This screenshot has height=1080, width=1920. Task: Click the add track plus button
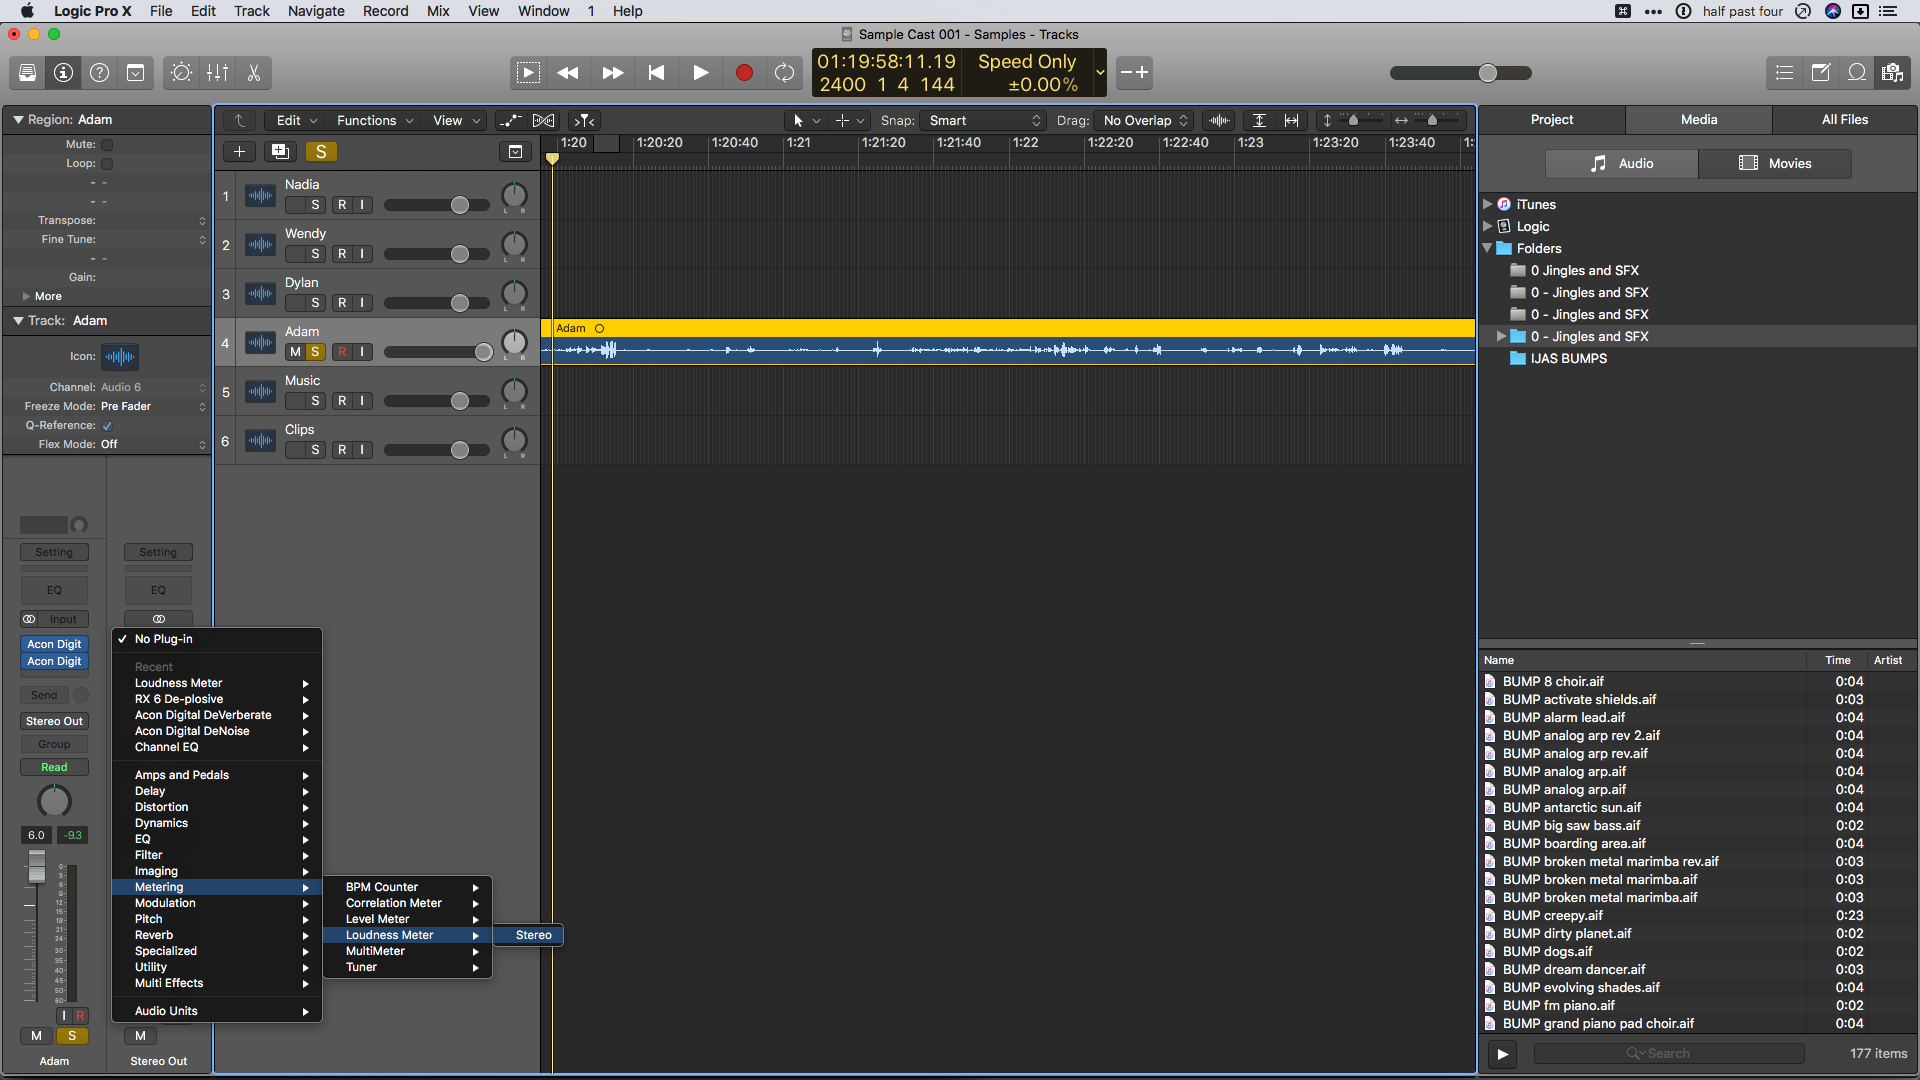pyautogui.click(x=239, y=152)
